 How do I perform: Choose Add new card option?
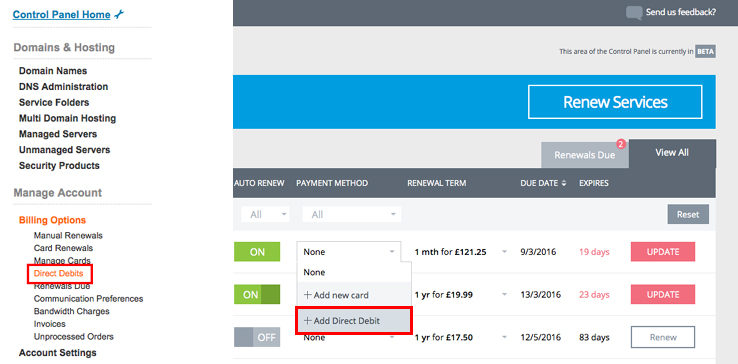coord(354,295)
